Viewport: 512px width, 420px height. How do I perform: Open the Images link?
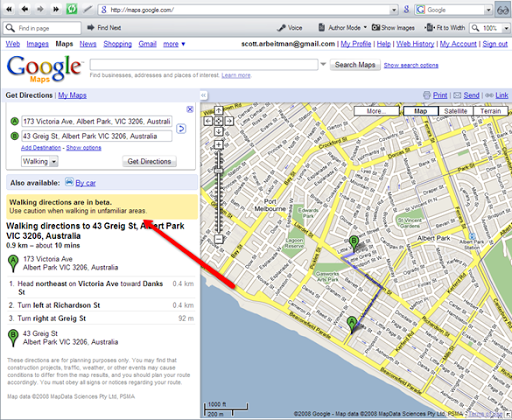37,44
